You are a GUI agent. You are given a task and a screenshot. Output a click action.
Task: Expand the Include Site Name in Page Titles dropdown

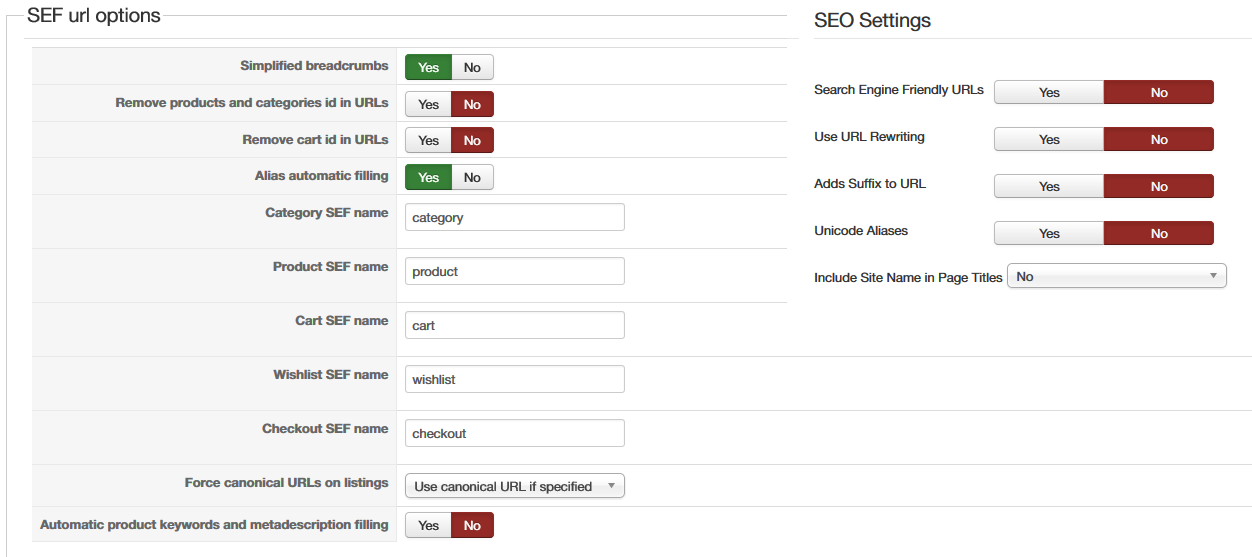1117,276
